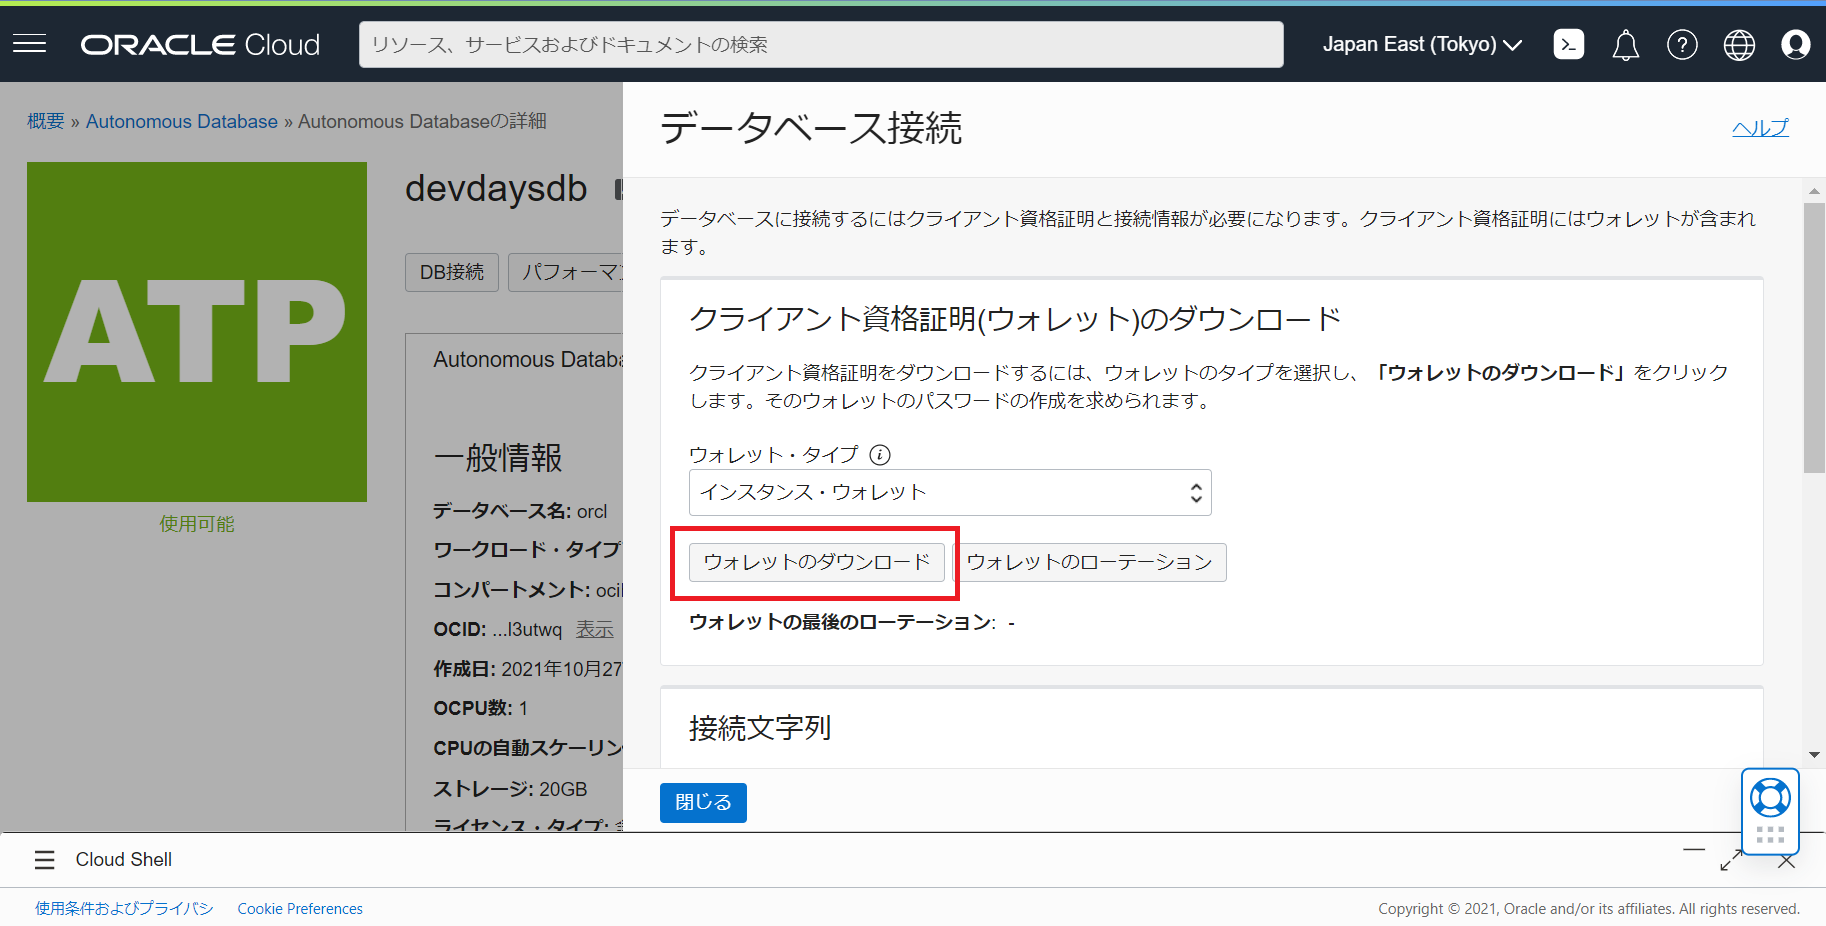Click the ウォレットのローテーション button
The height and width of the screenshot is (926, 1826).
click(1089, 562)
